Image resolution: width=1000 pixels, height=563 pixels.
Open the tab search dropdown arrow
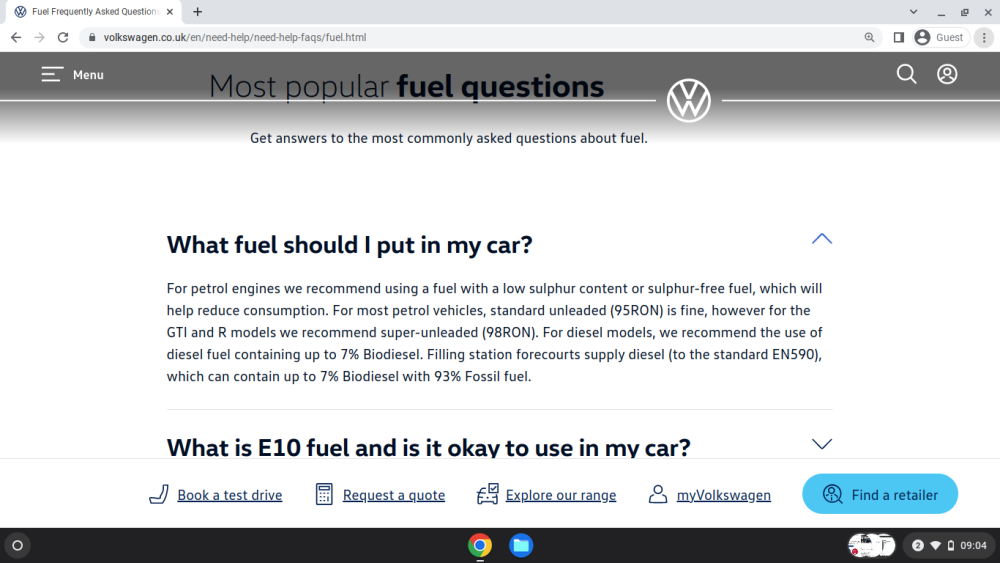(x=913, y=11)
